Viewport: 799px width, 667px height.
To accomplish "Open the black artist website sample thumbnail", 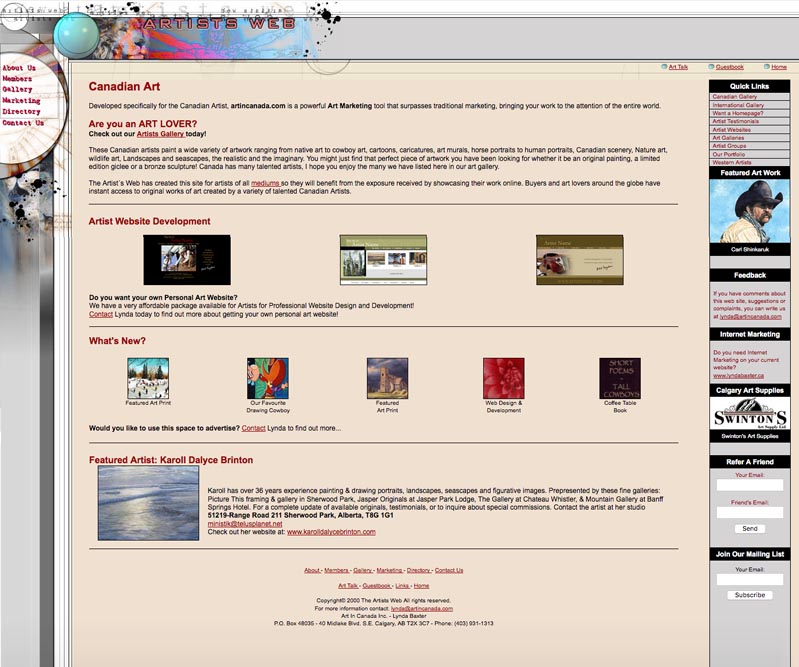I will pyautogui.click(x=187, y=260).
